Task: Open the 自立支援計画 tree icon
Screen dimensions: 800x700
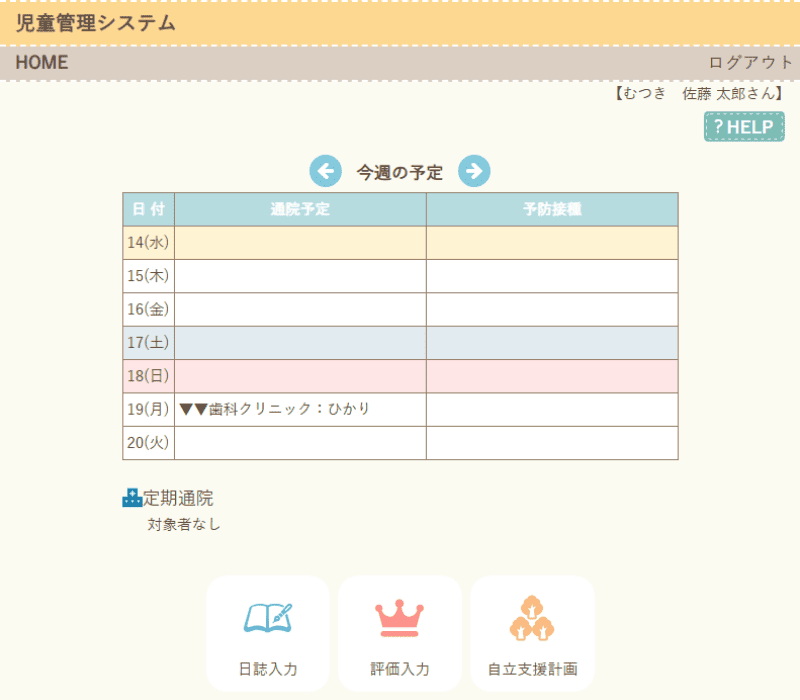Action: [x=532, y=618]
